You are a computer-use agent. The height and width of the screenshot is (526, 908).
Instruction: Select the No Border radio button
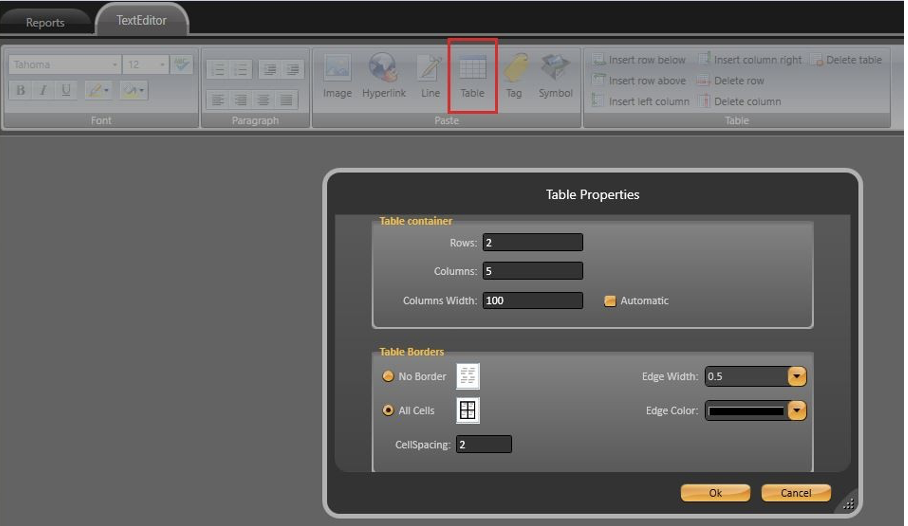point(388,377)
